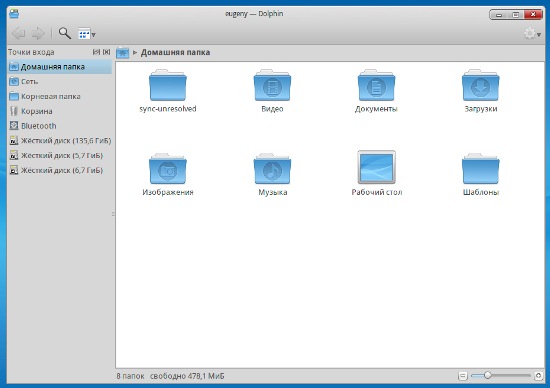
Task: Select the Изображения folder icon
Action: coord(168,169)
